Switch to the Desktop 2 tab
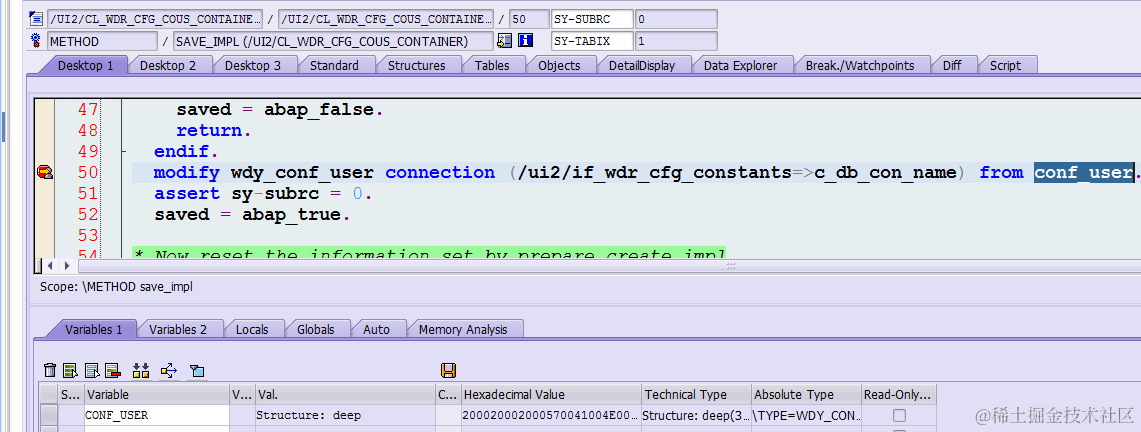This screenshot has height=432, width=1141. pos(168,65)
